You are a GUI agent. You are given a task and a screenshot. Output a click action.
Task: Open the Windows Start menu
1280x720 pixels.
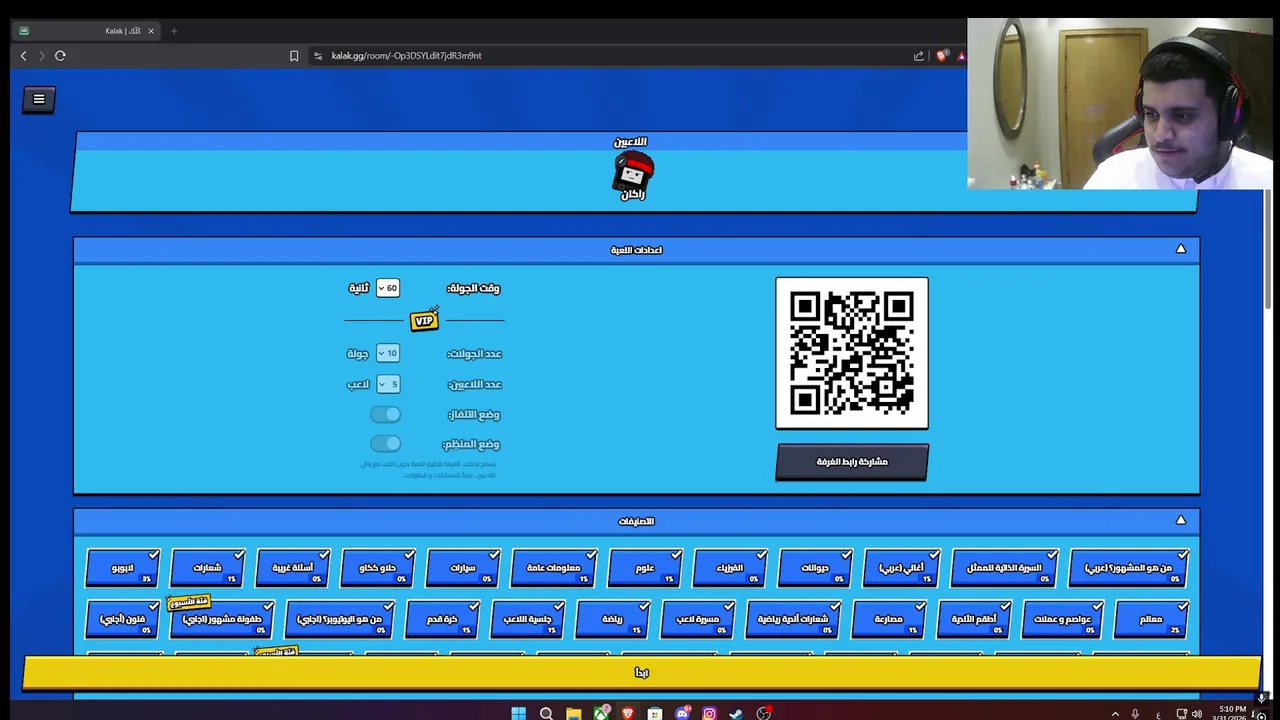[518, 713]
